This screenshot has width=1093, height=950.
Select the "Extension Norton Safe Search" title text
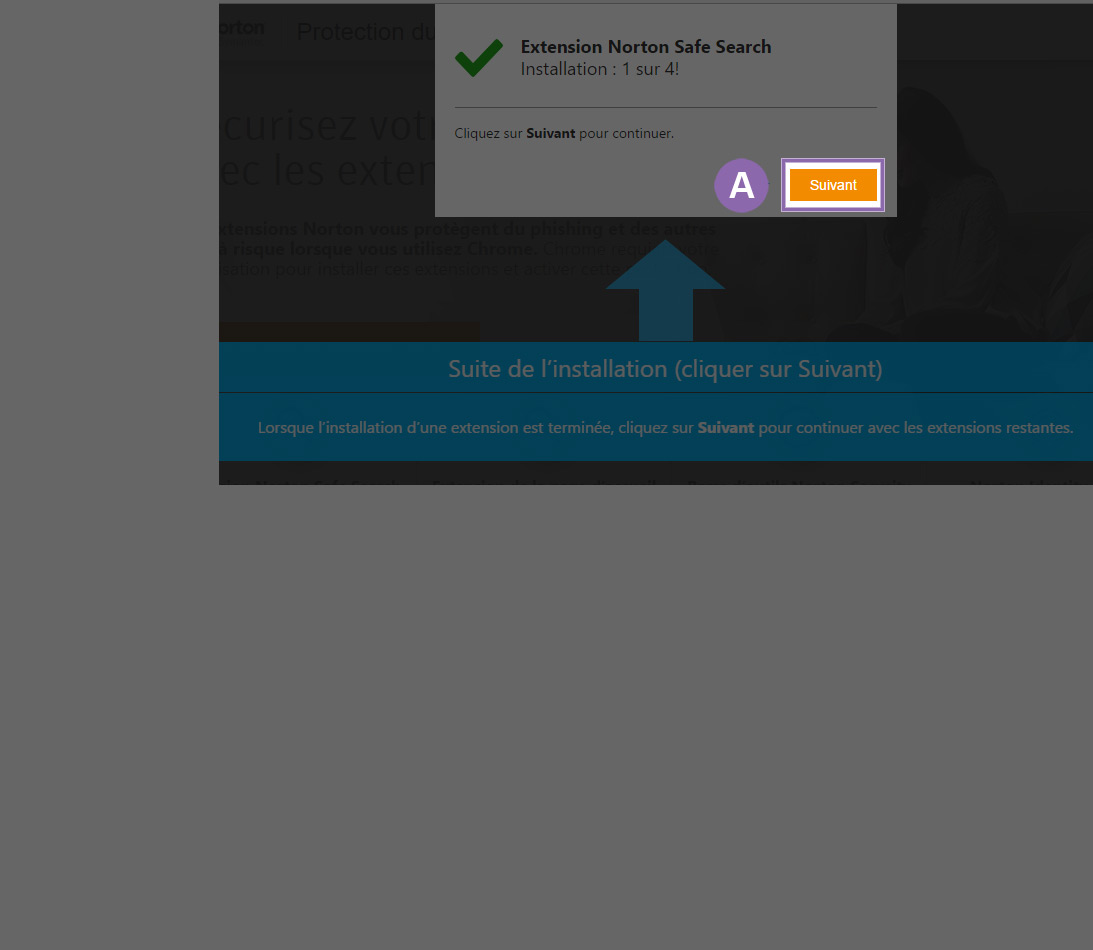(645, 47)
